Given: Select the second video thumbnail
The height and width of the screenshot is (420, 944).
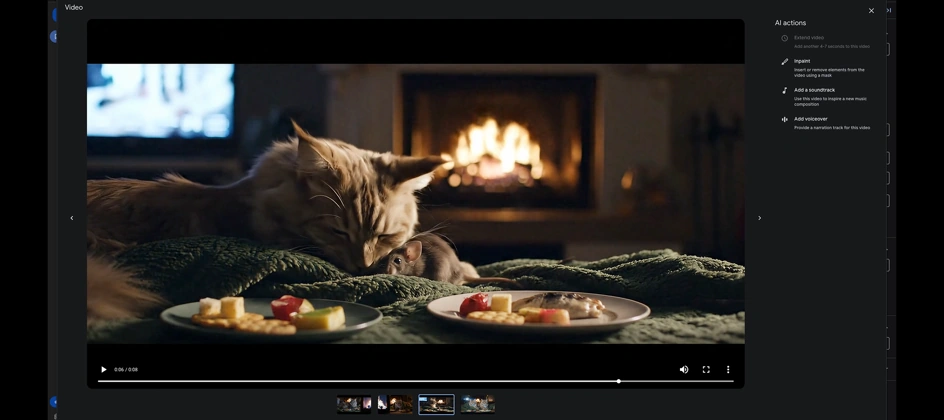Looking at the screenshot, I should pyautogui.click(x=394, y=404).
